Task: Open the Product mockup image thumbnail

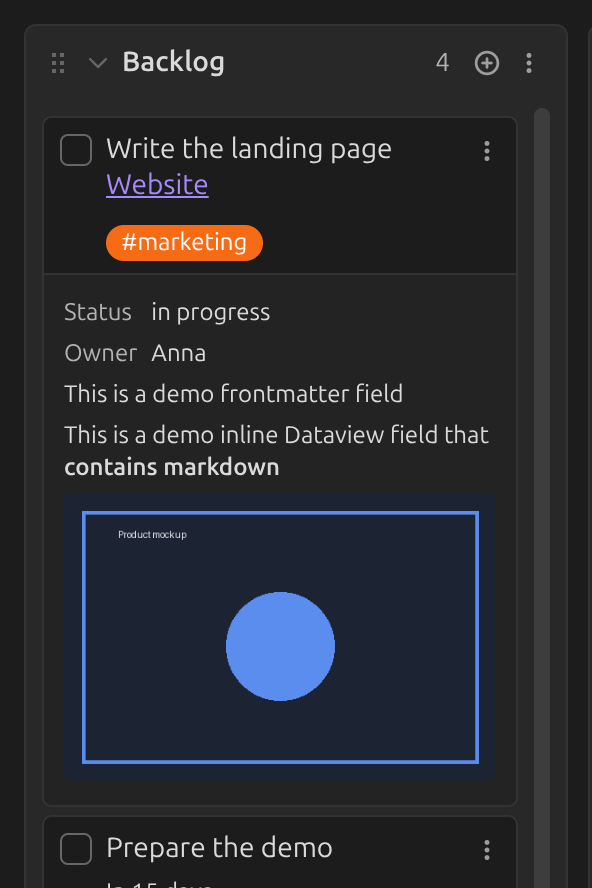Action: [280, 637]
